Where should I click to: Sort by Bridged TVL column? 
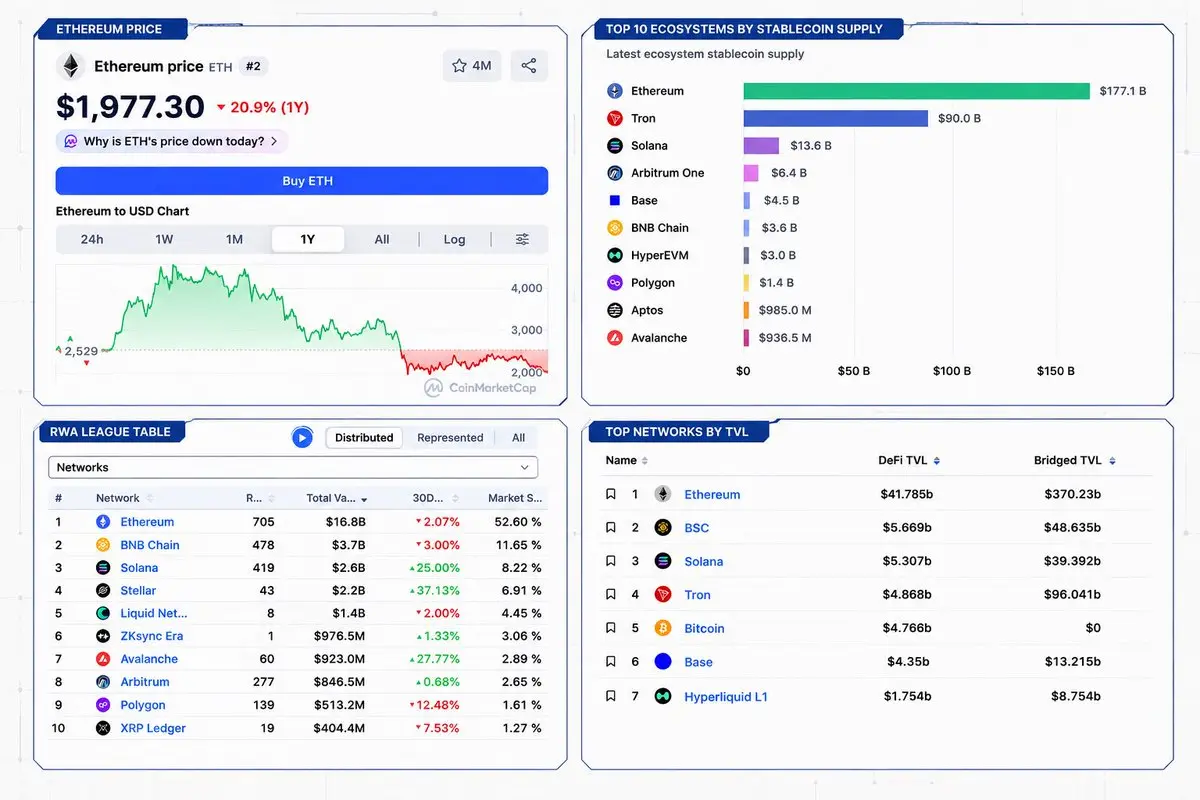point(1074,460)
